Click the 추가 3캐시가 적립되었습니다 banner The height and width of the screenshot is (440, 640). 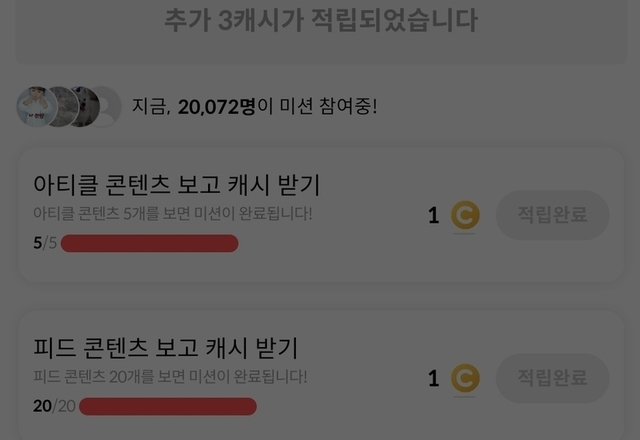coord(320,20)
